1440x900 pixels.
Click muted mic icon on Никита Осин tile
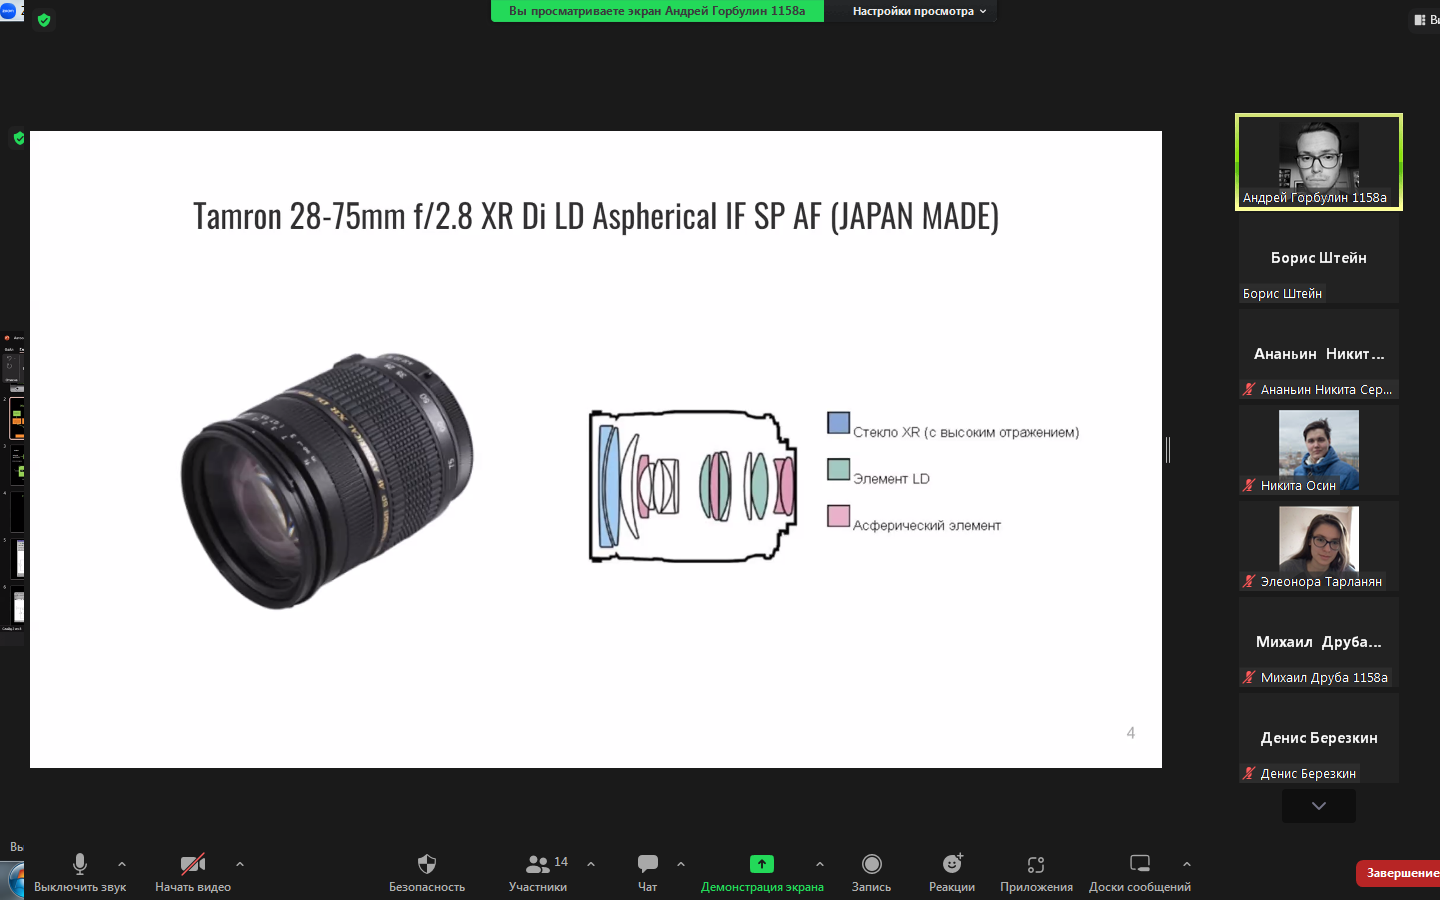tap(1249, 485)
